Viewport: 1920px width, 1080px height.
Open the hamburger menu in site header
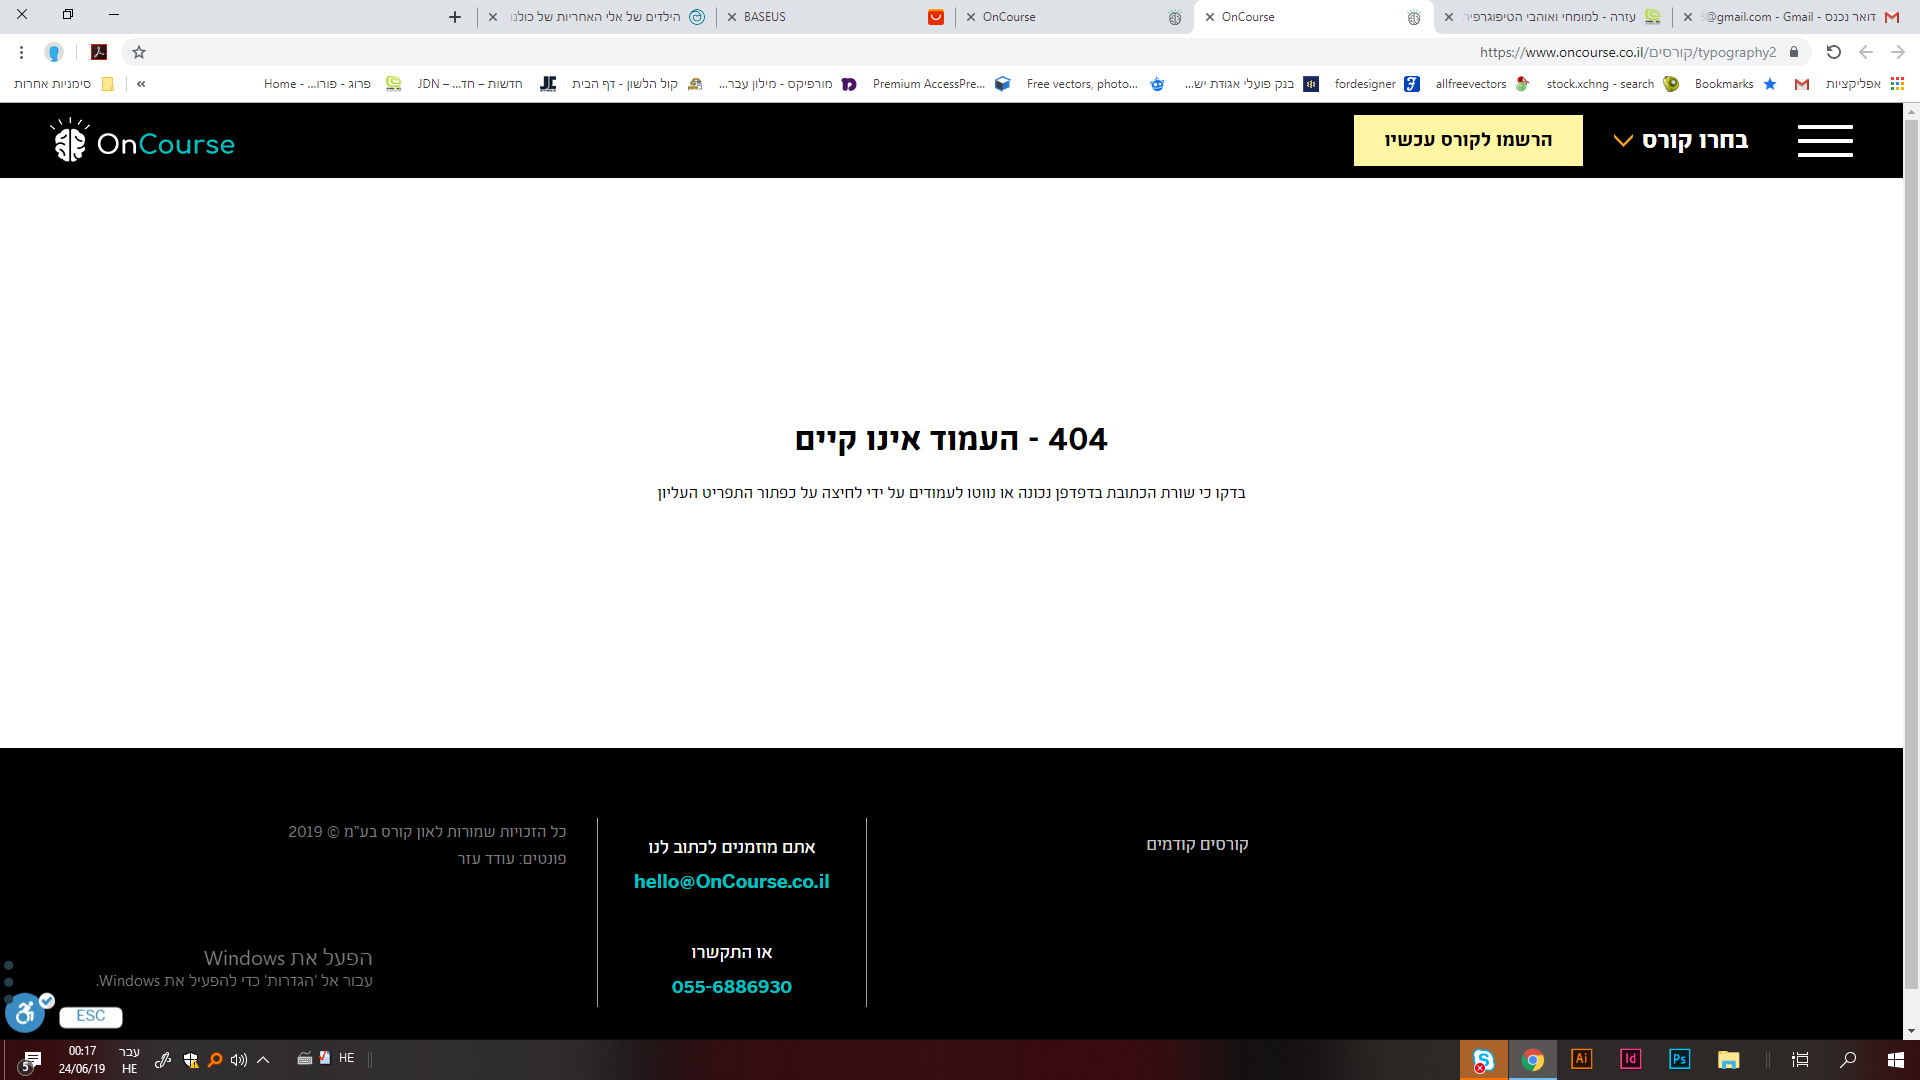click(x=1824, y=141)
